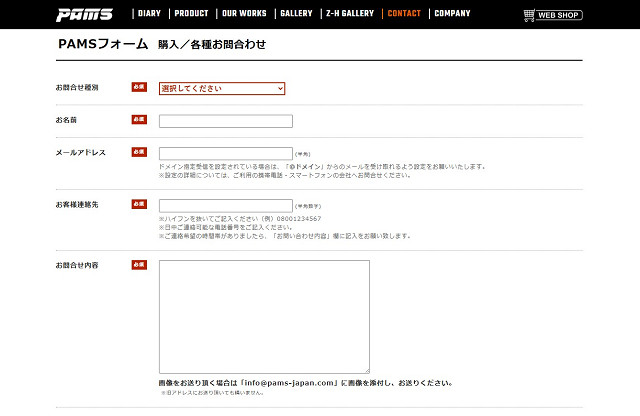Screen dimensions: 640x416
Task: Click the red 必須 badge beside メールアドレス
Action: click(139, 152)
